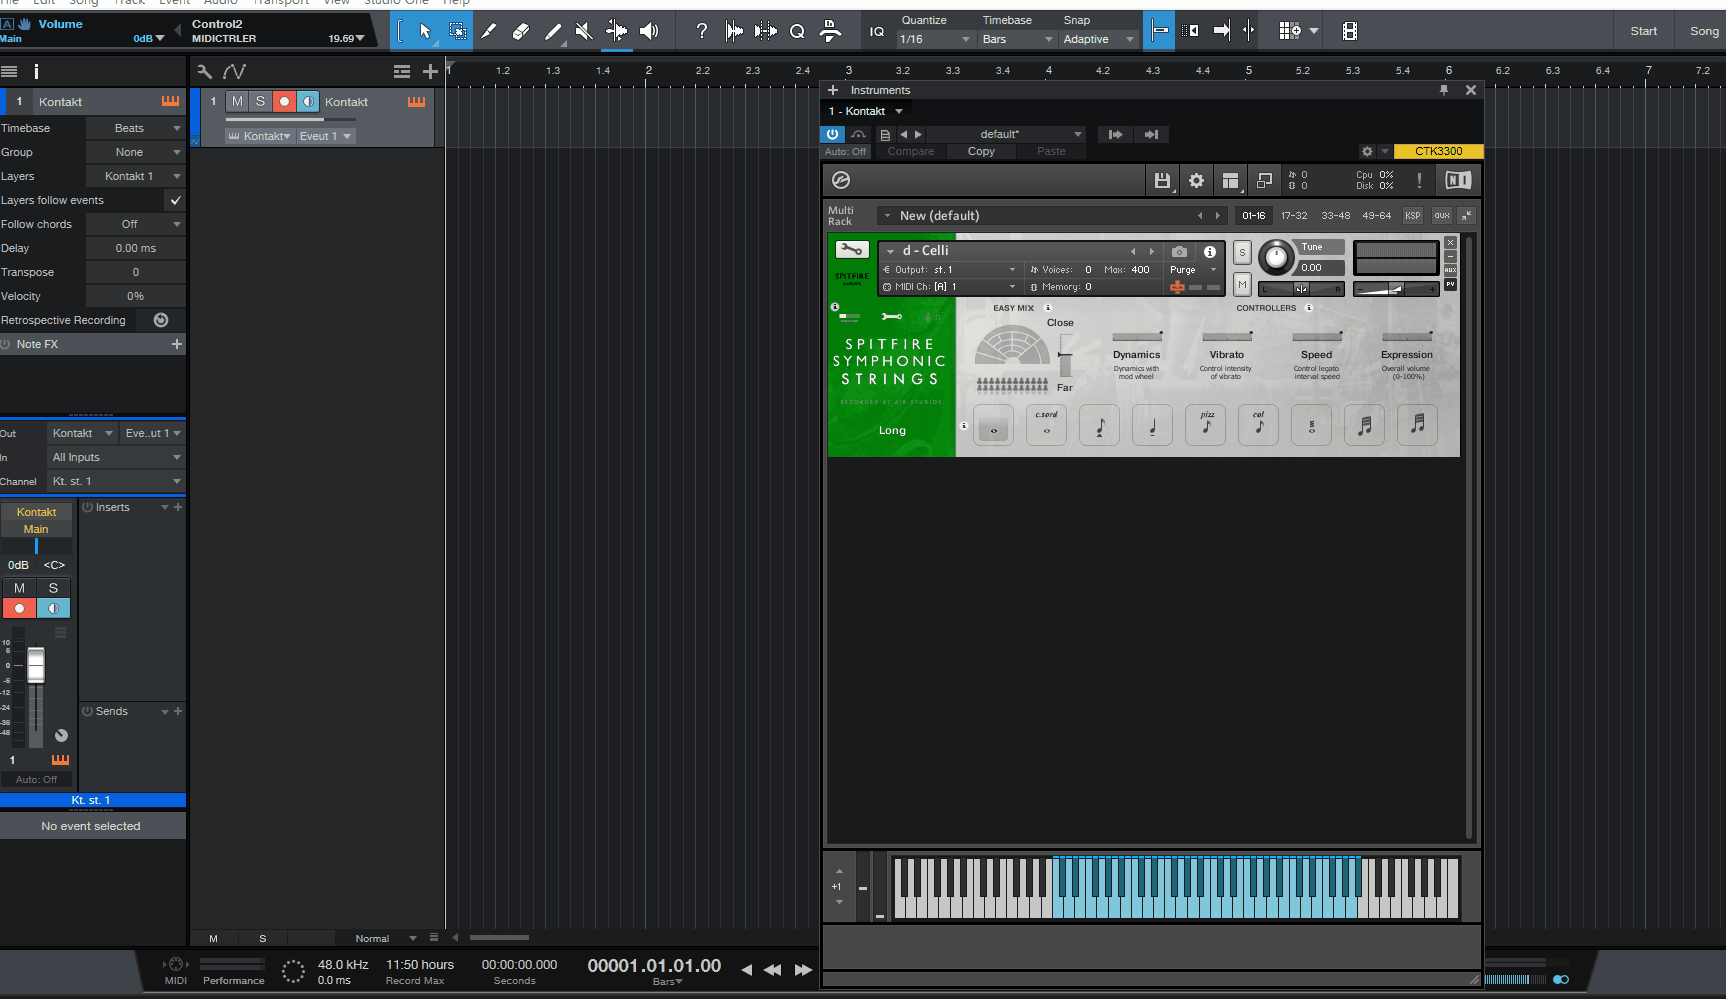Mute the Kontakt track with M button

237,101
